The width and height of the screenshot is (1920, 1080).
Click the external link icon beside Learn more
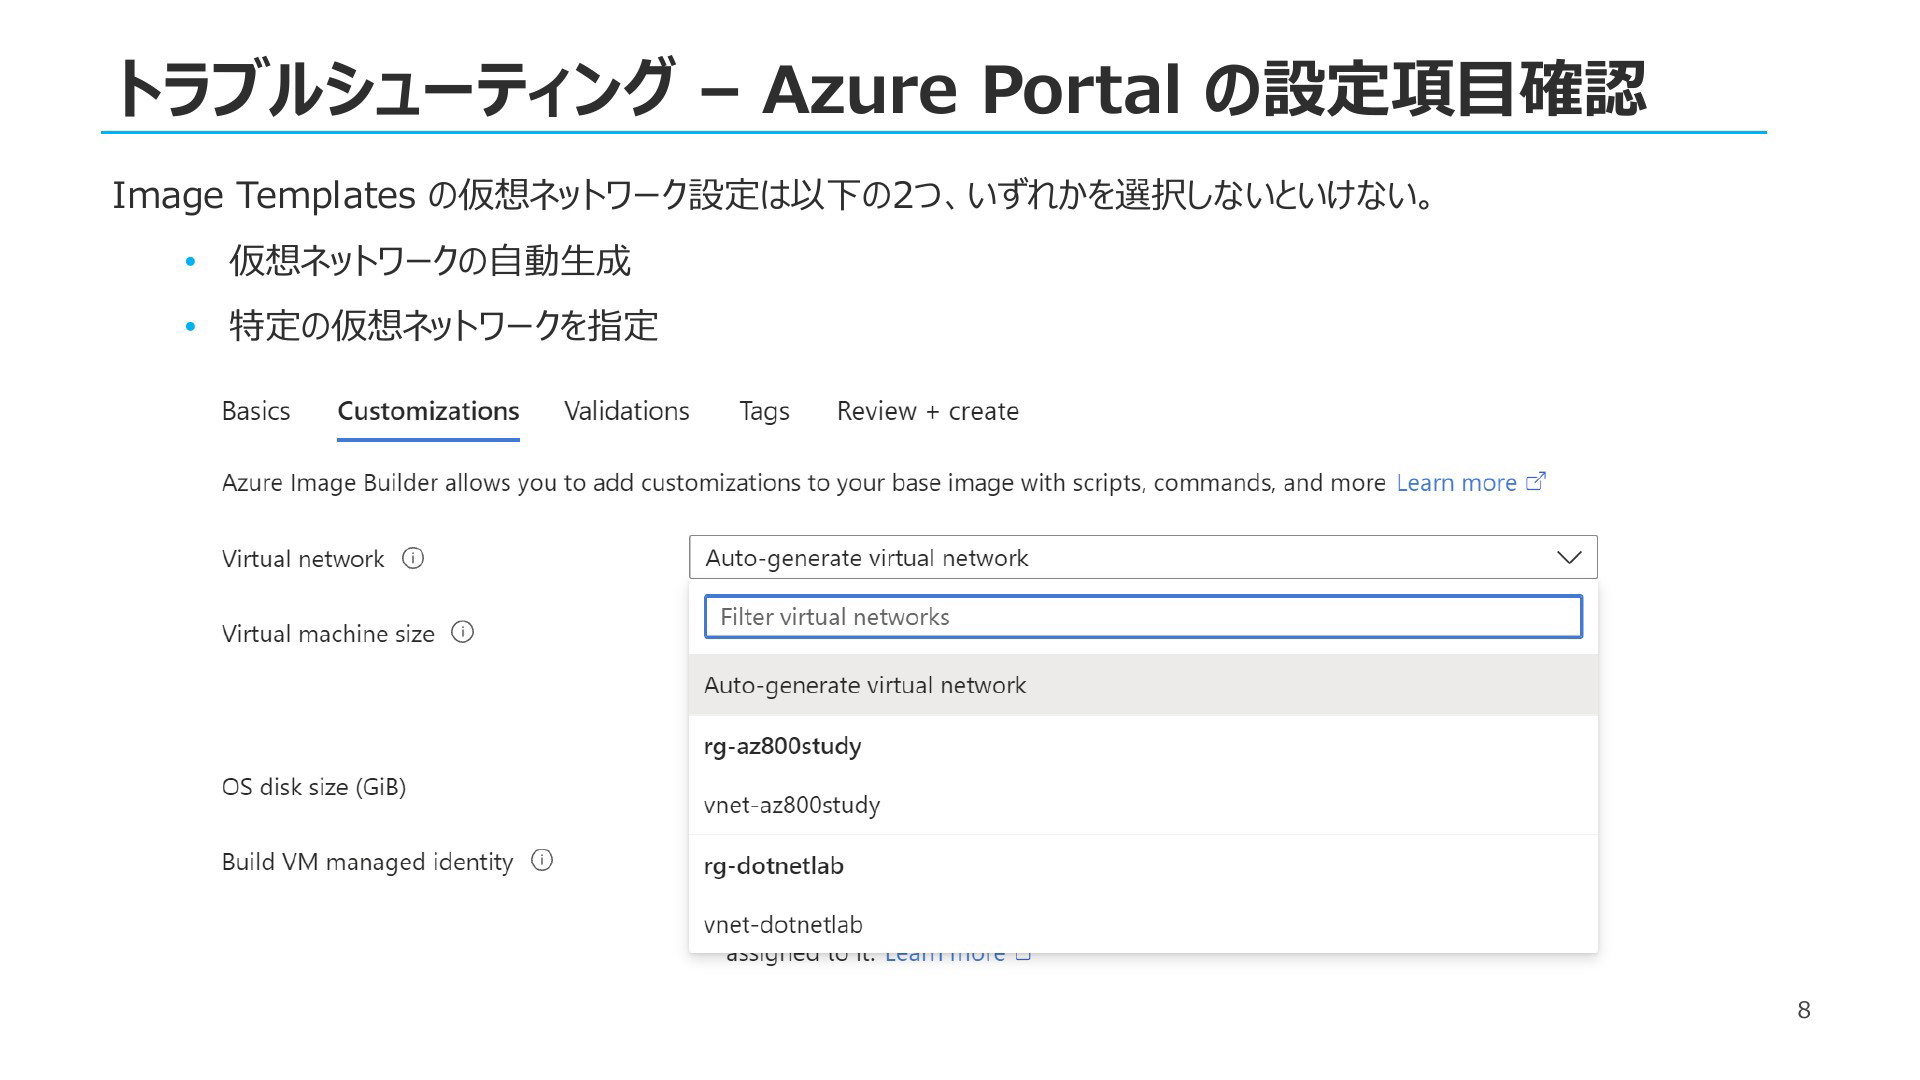pos(1536,481)
